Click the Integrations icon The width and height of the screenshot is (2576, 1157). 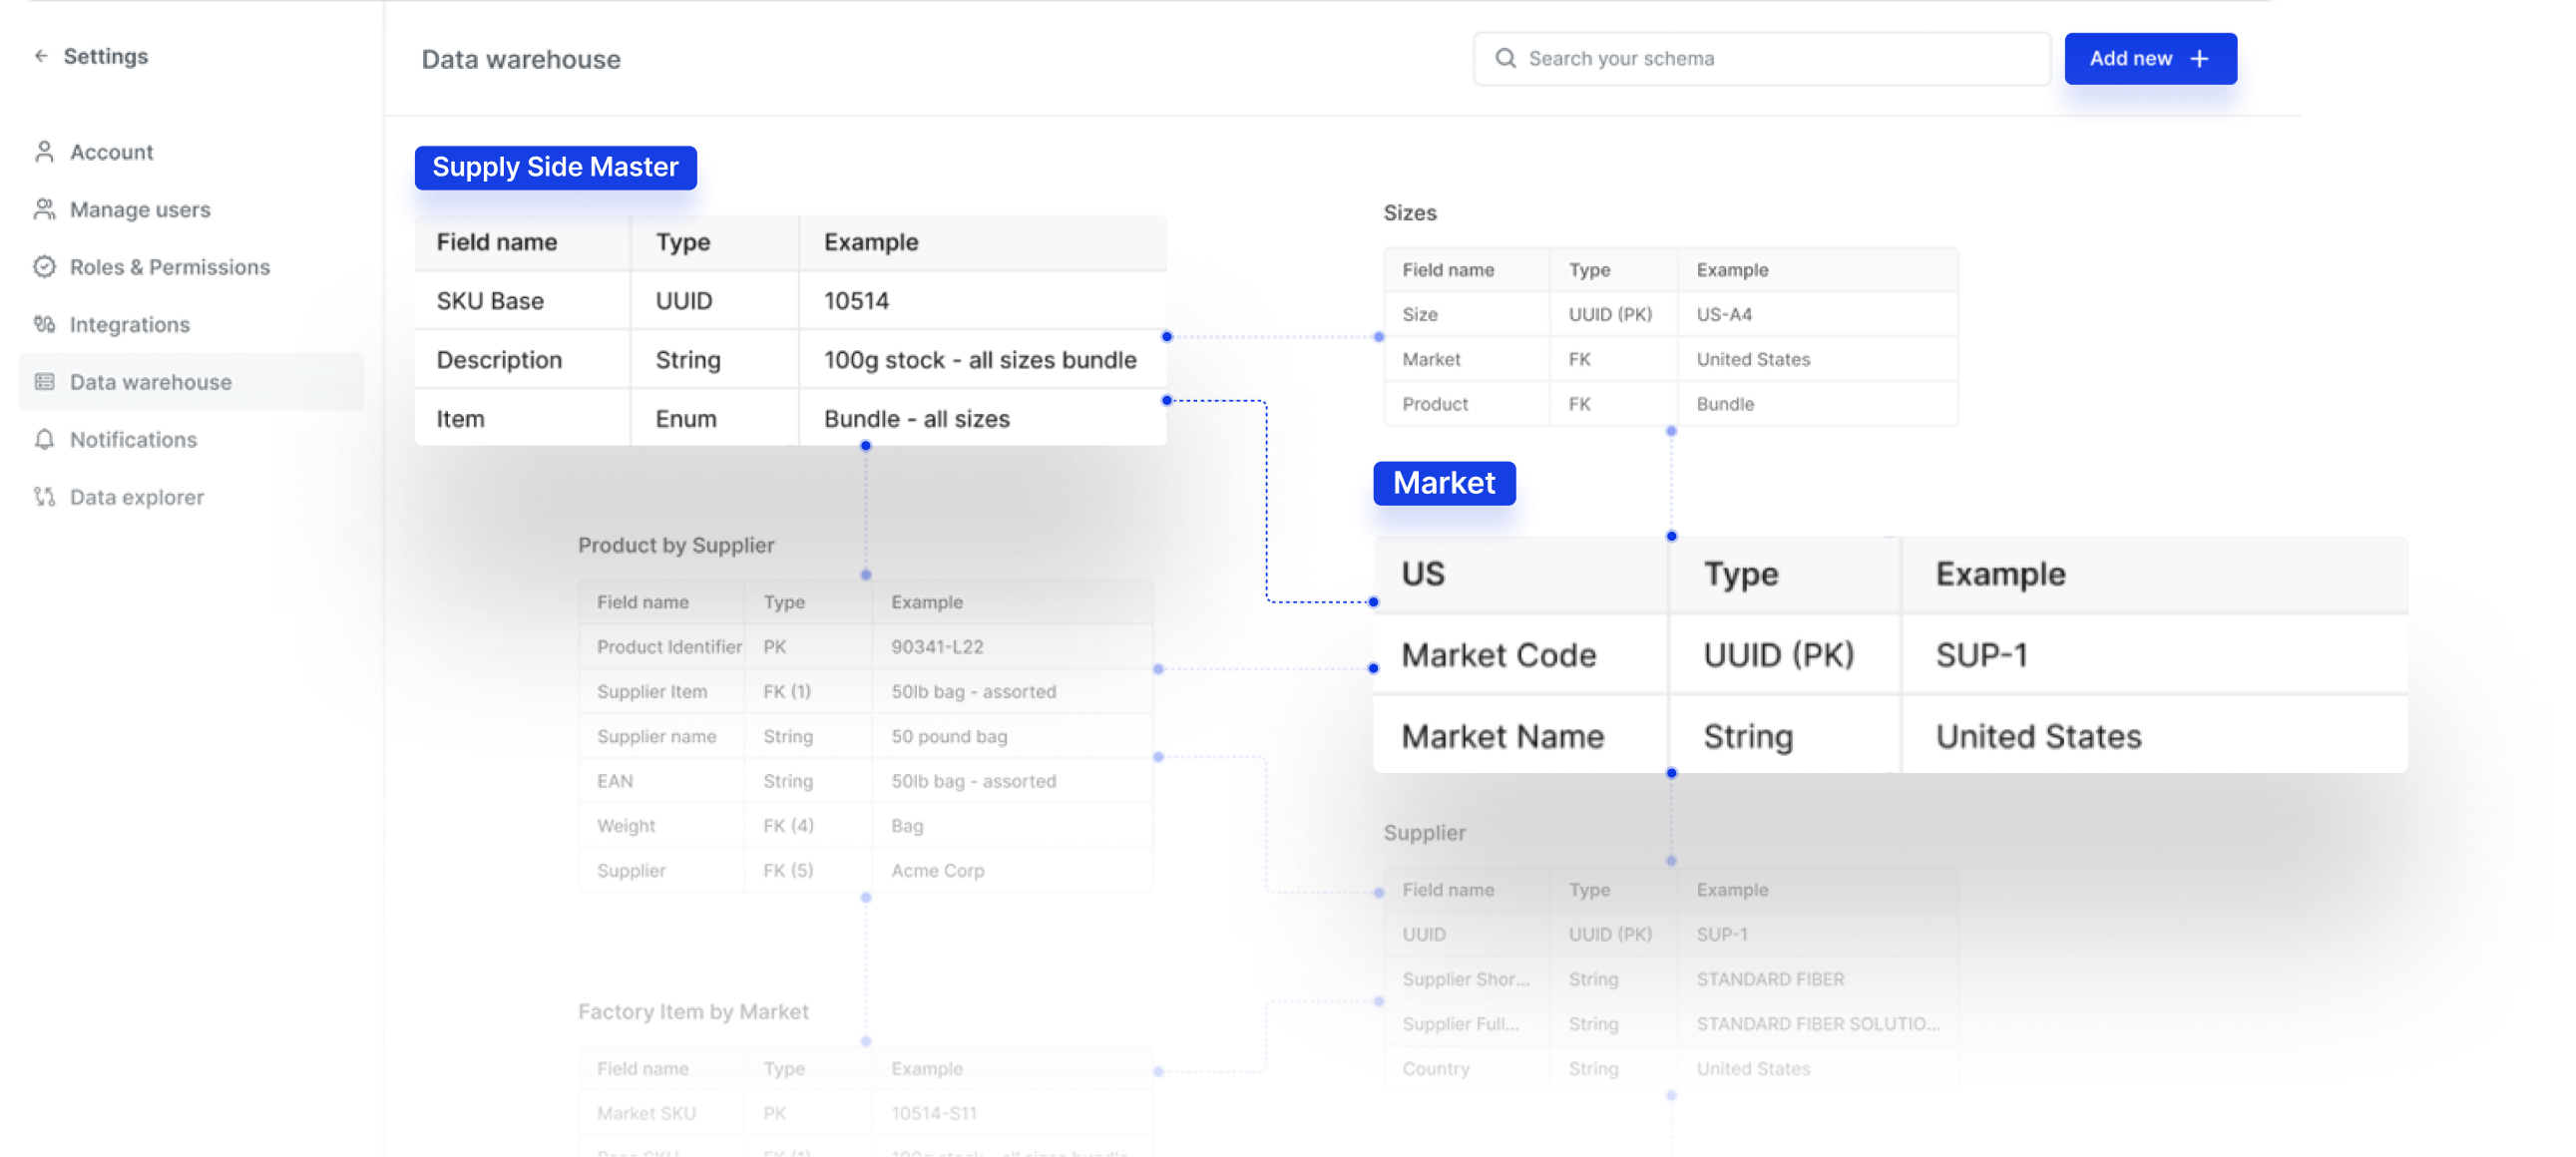(x=44, y=324)
